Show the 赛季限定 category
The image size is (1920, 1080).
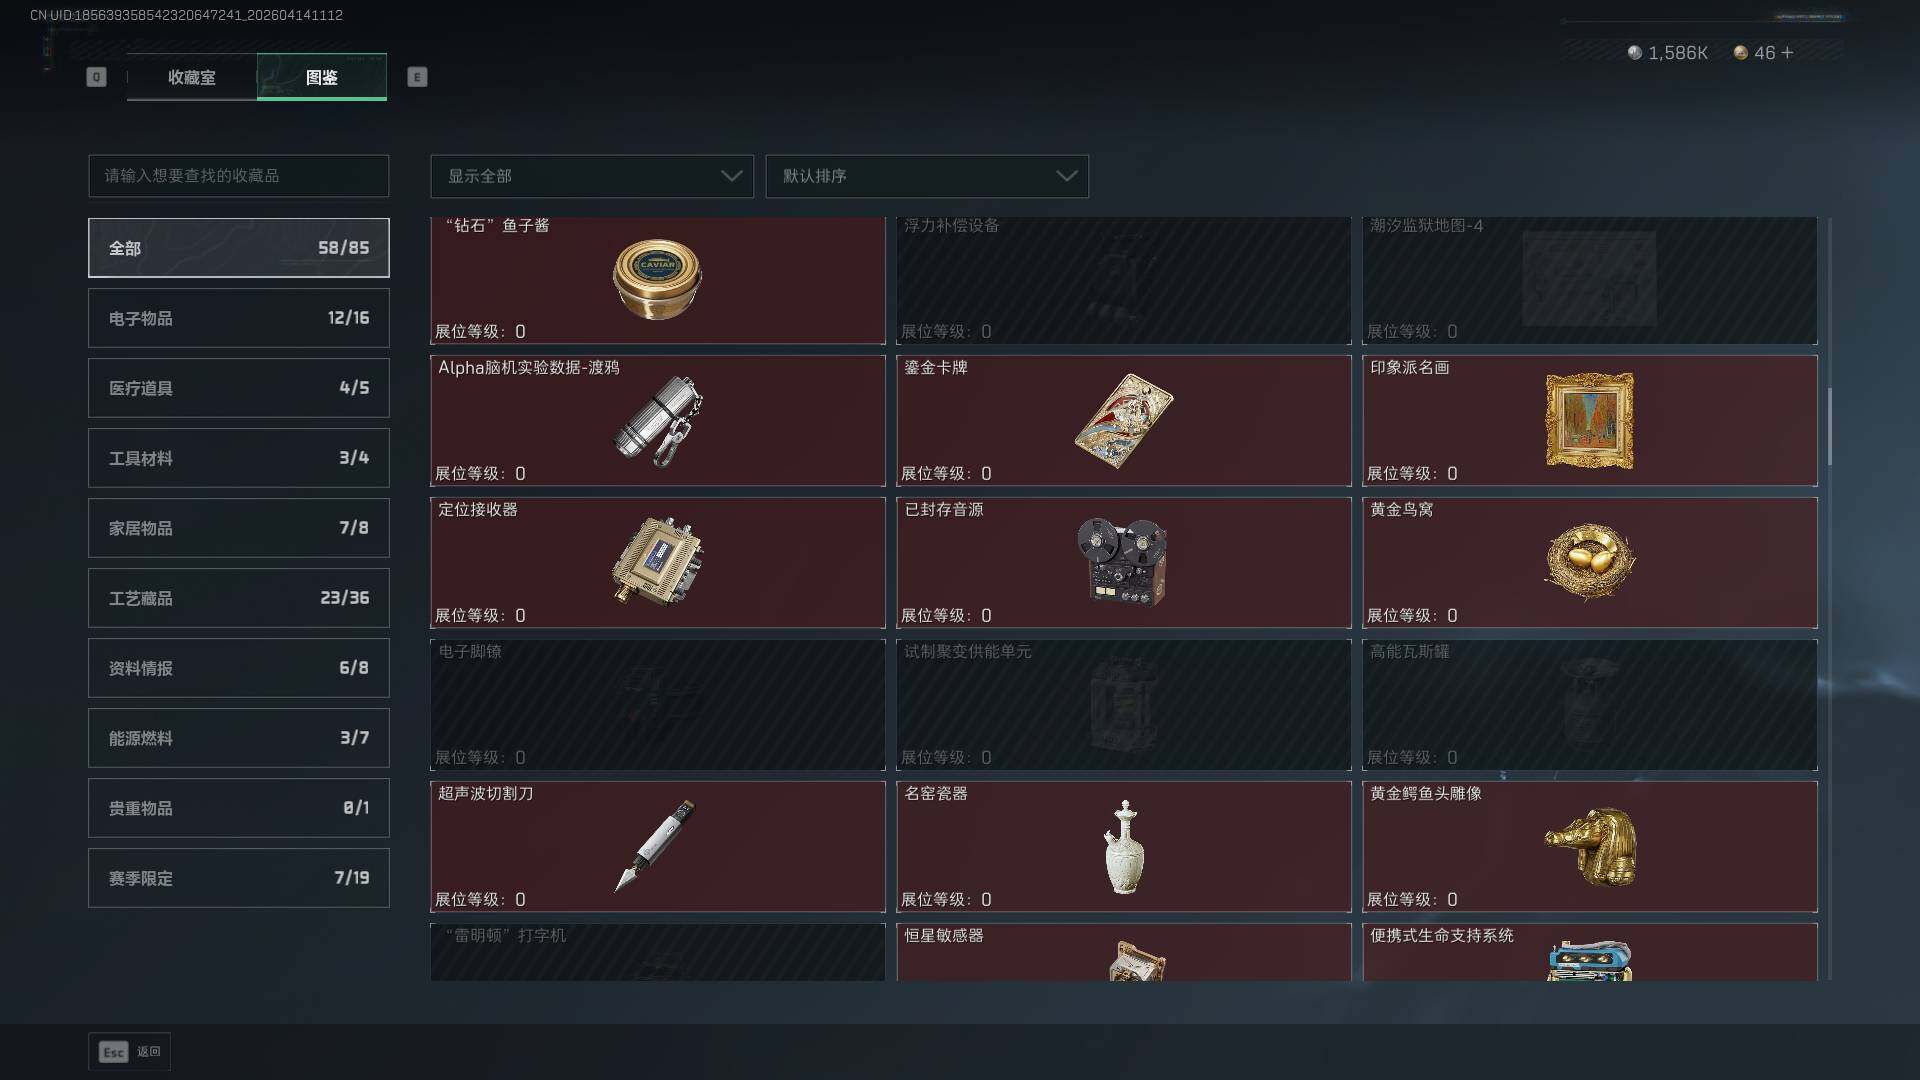point(239,878)
